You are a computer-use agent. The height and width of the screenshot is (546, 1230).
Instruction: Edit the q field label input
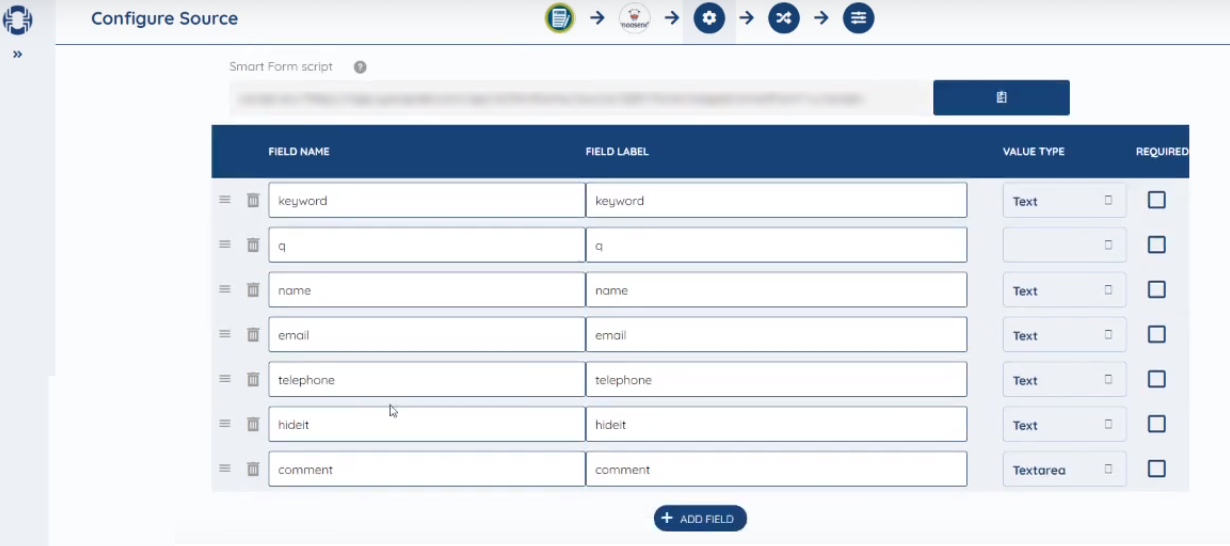(x=777, y=245)
